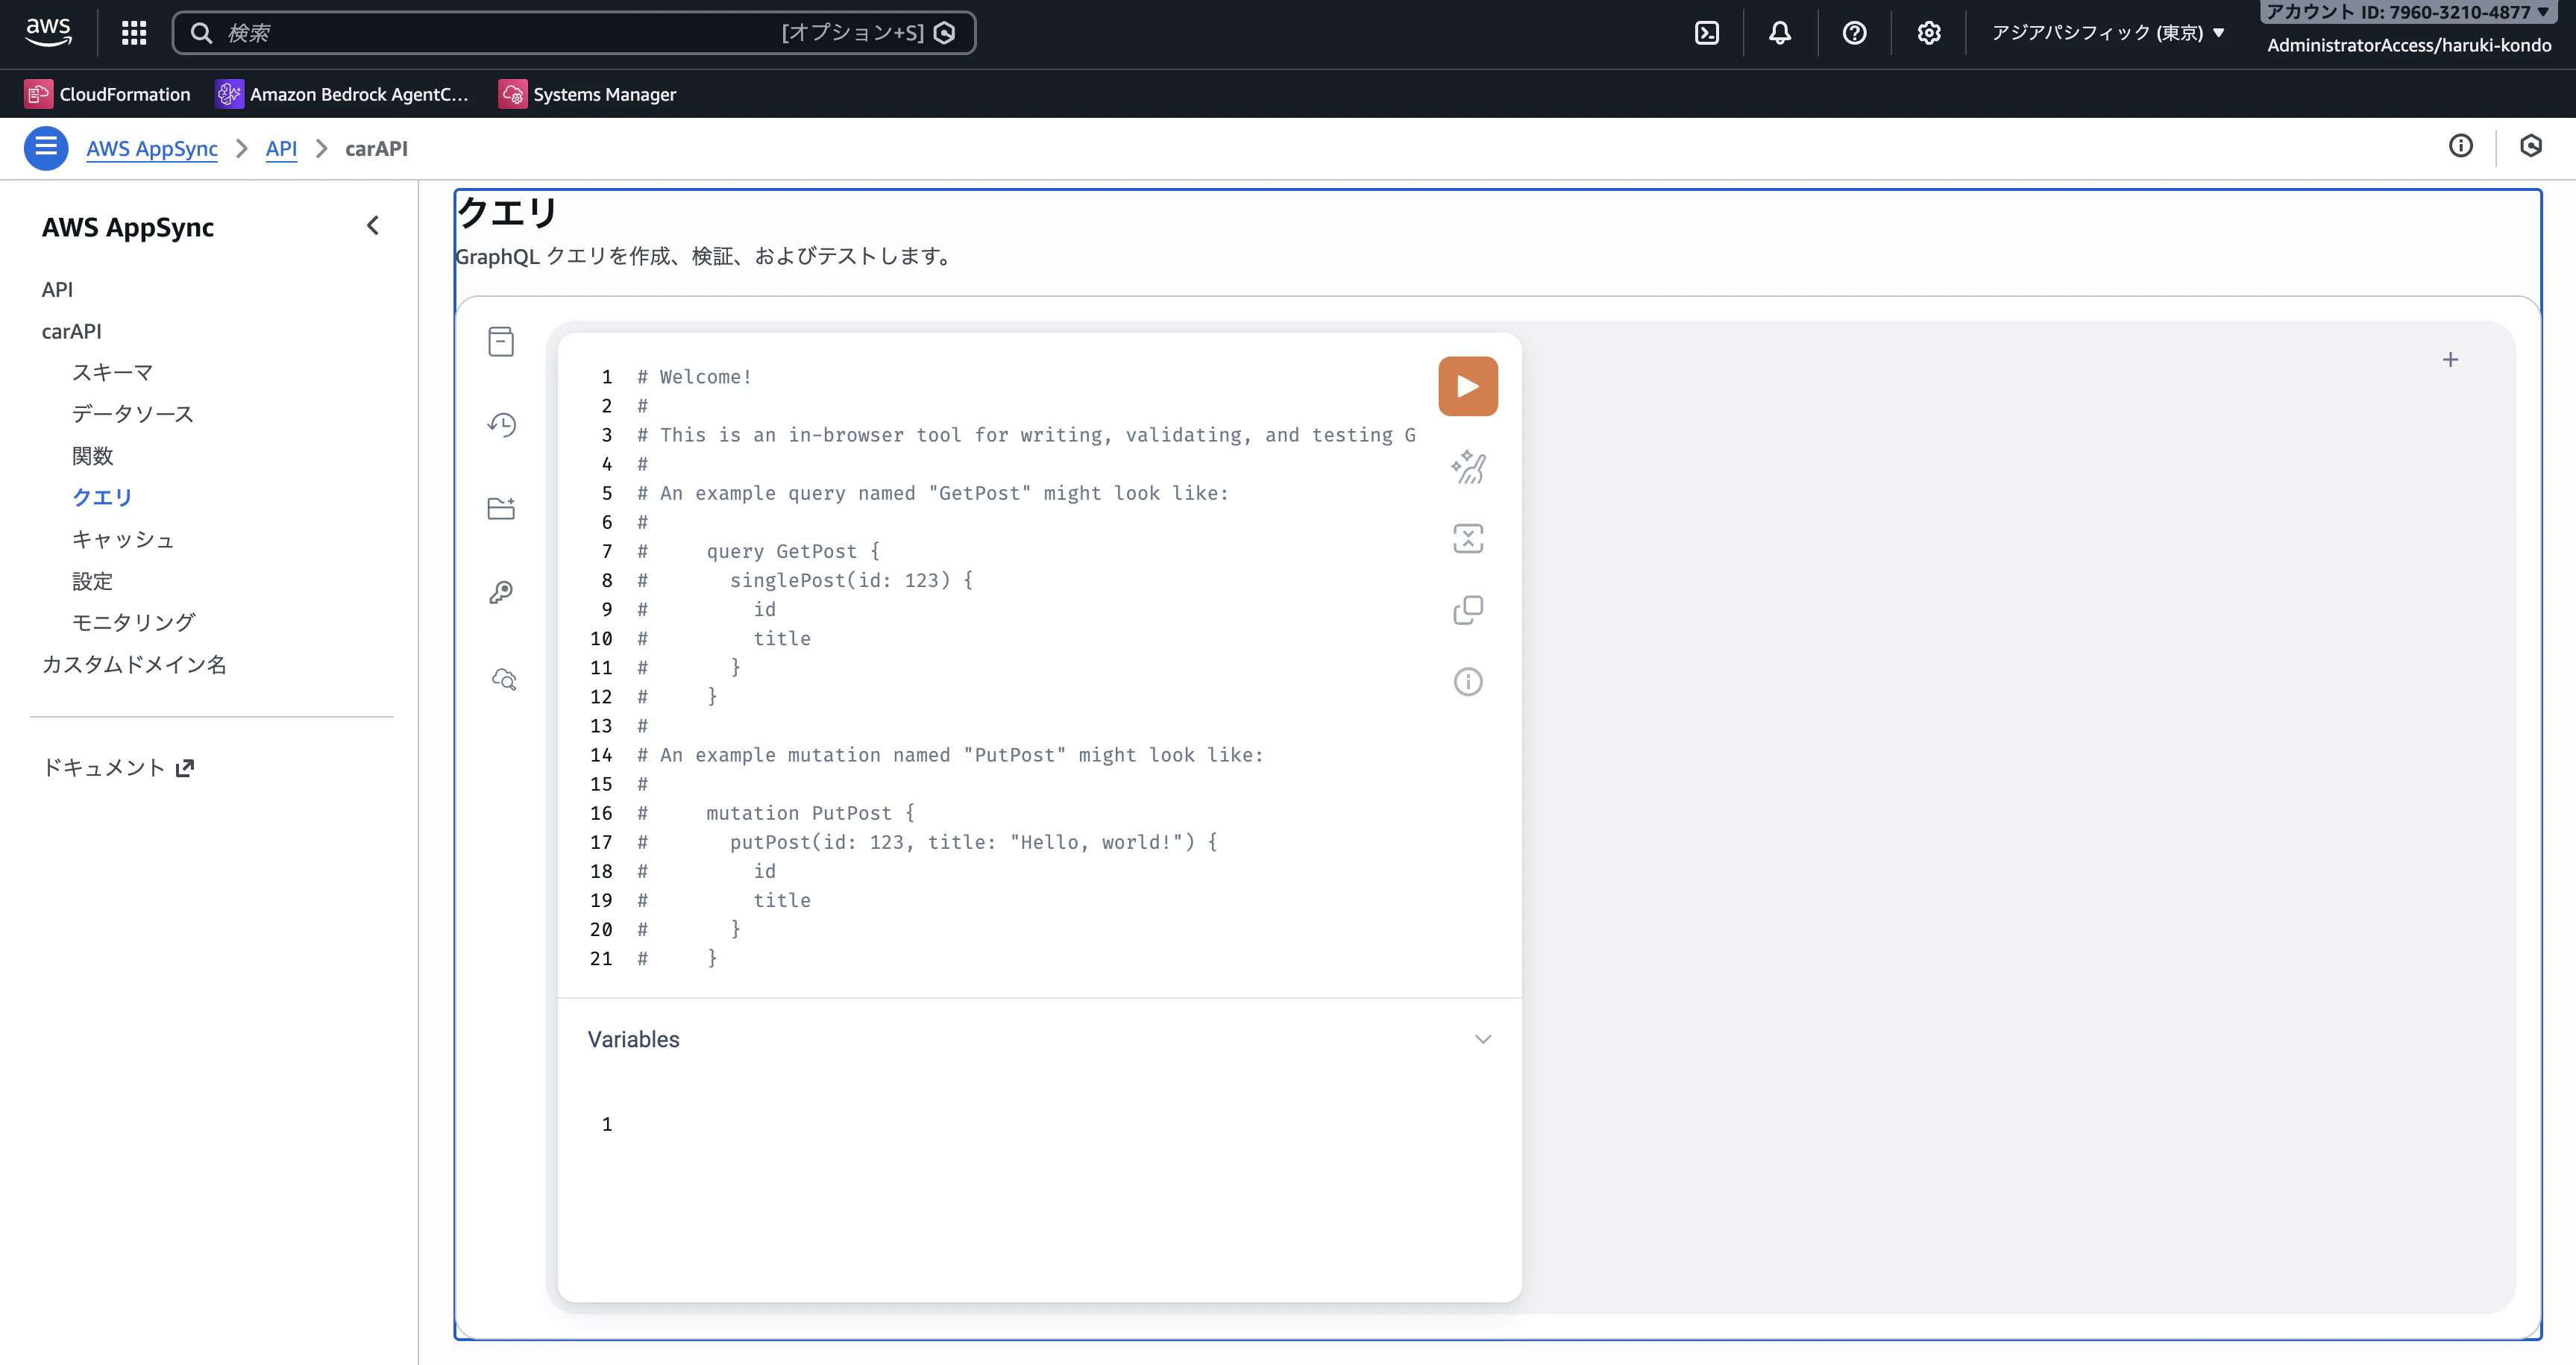Open Systems Manager favorite shortcut
Viewport: 2576px width, 1365px height.
pyautogui.click(x=588, y=94)
